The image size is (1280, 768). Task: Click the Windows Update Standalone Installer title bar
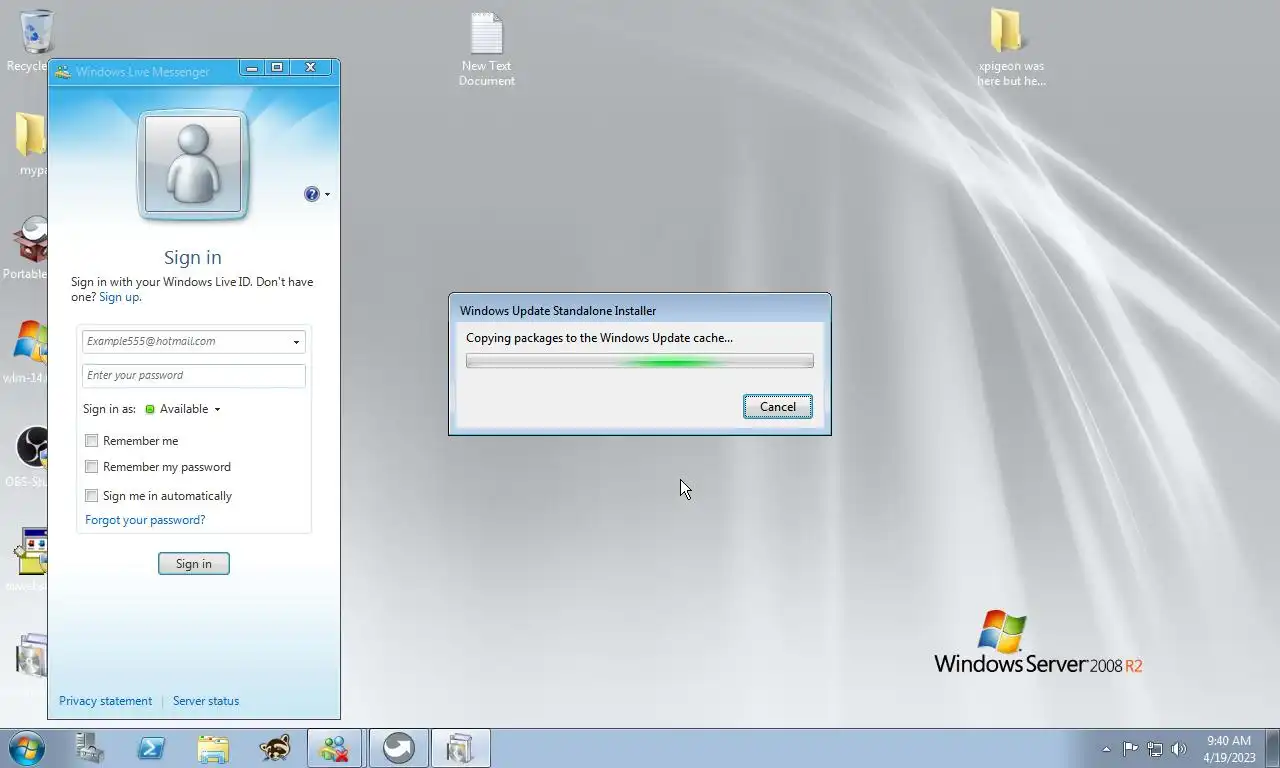point(640,311)
